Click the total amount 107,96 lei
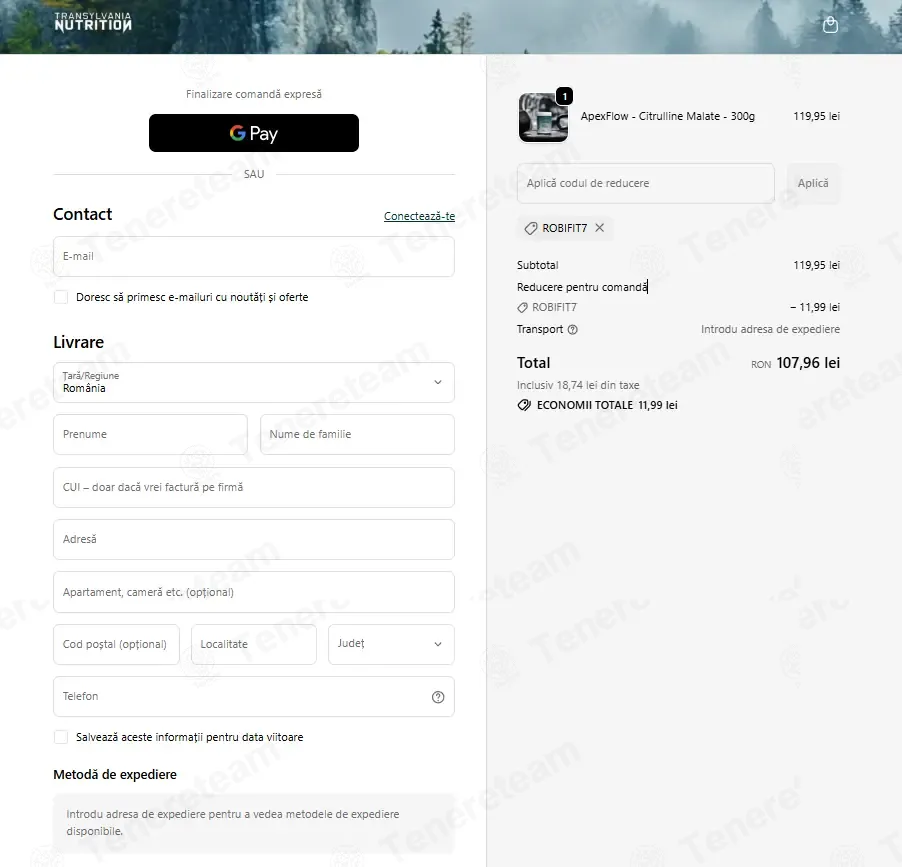Screen dimensions: 902x867 click(x=808, y=363)
